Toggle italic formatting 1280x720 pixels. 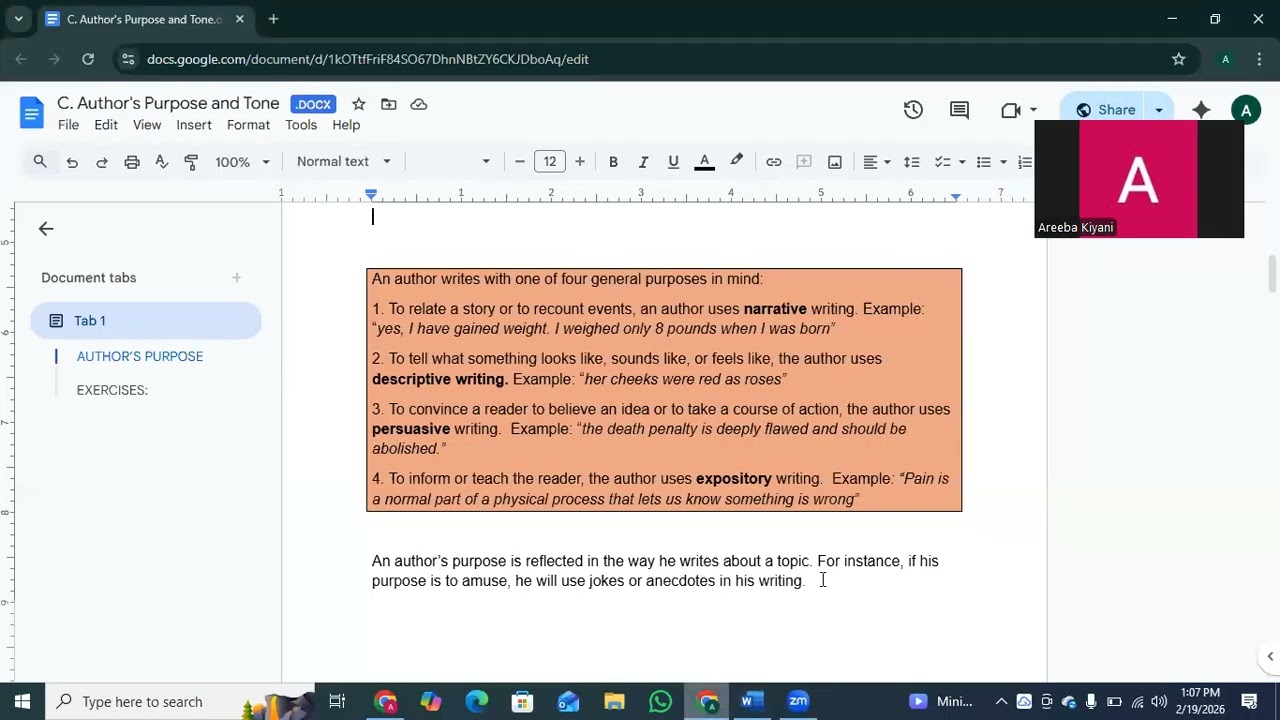[x=643, y=162]
